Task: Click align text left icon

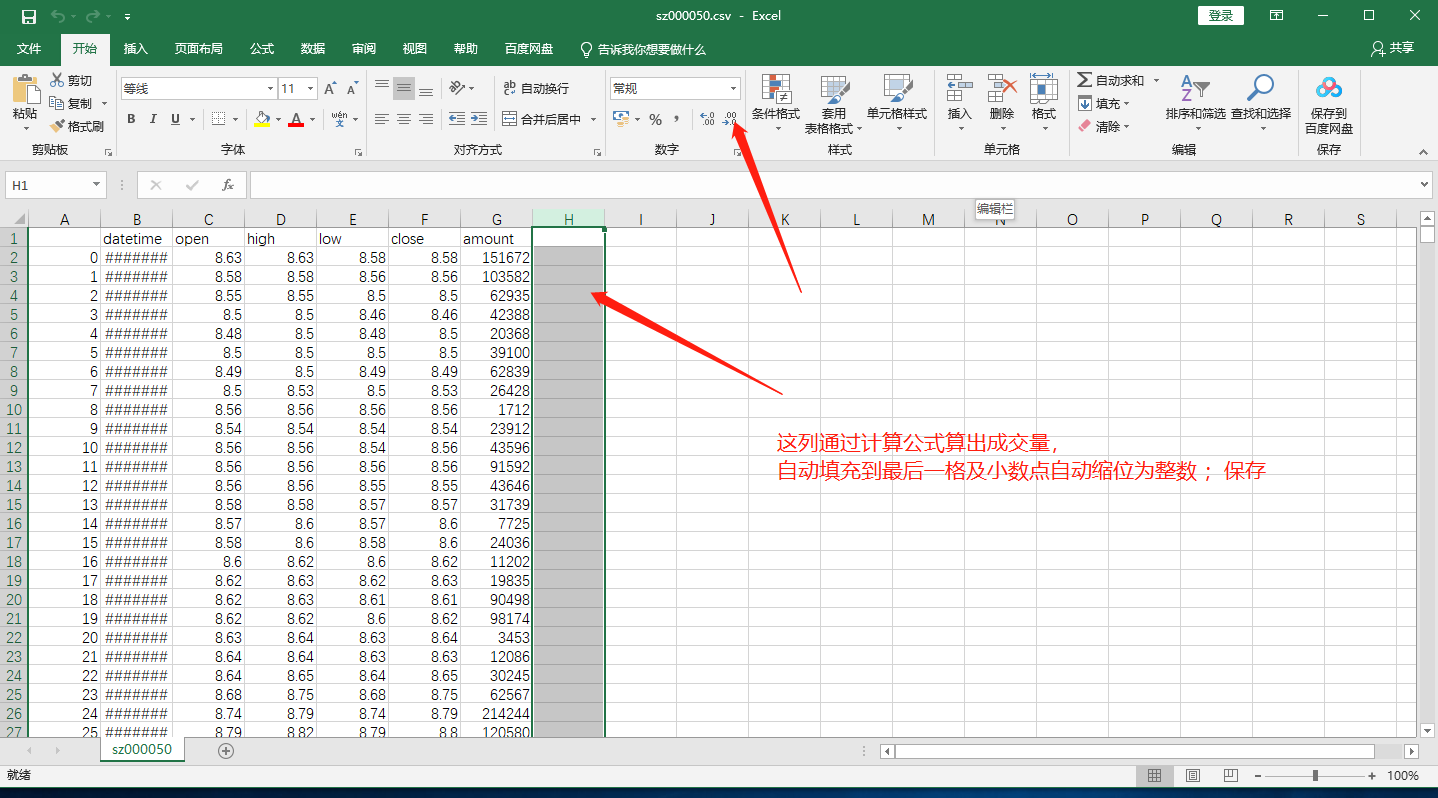Action: 382,119
